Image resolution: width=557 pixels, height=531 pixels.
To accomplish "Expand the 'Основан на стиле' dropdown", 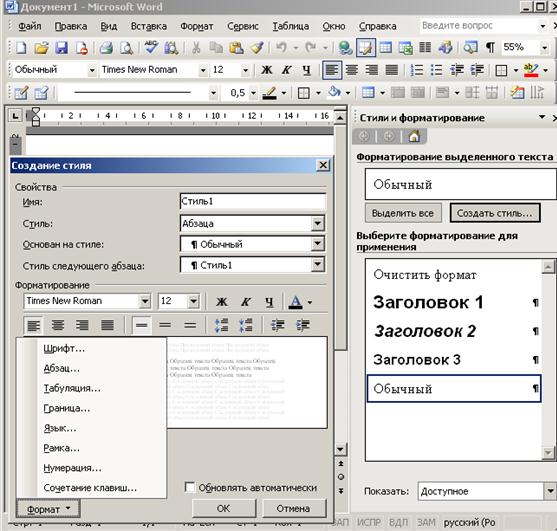I will click(318, 244).
